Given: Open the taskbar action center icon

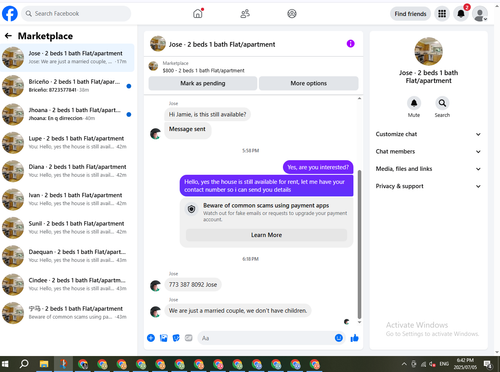Looking at the screenshot, I should pos(488,364).
